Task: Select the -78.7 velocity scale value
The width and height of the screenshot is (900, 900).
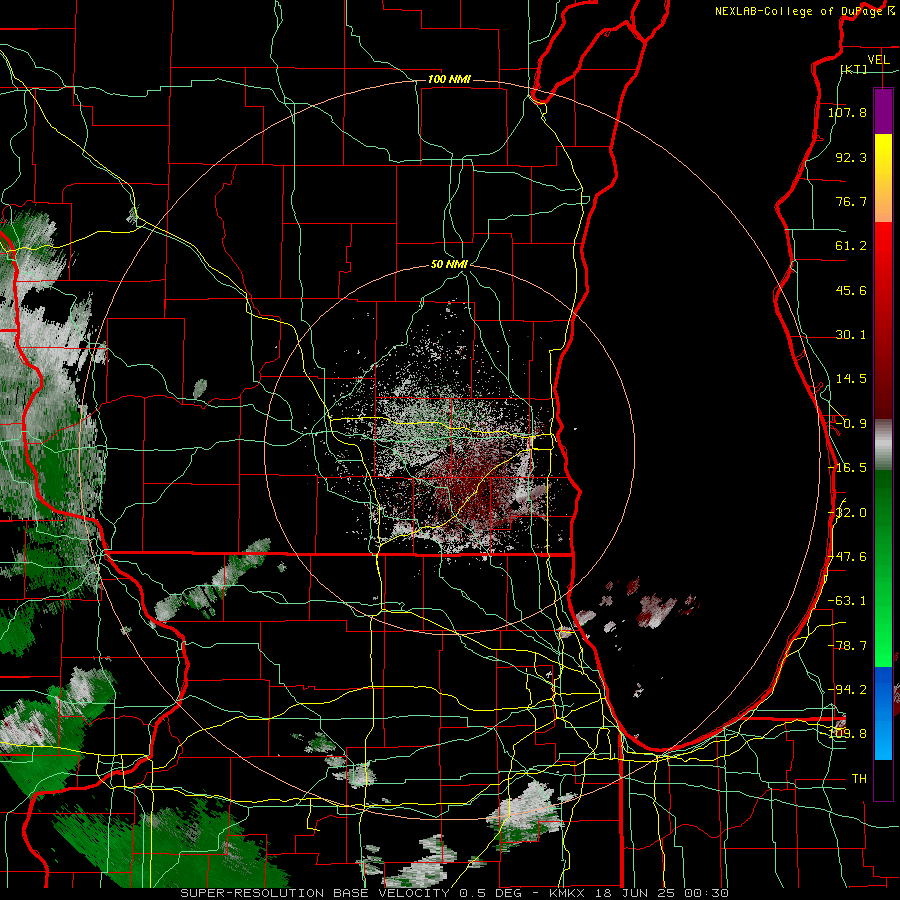Action: [847, 646]
